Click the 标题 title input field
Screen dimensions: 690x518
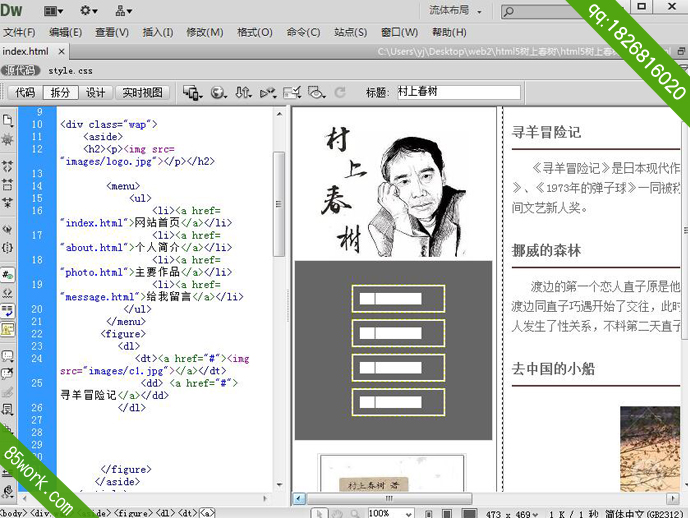pyautogui.click(x=459, y=92)
